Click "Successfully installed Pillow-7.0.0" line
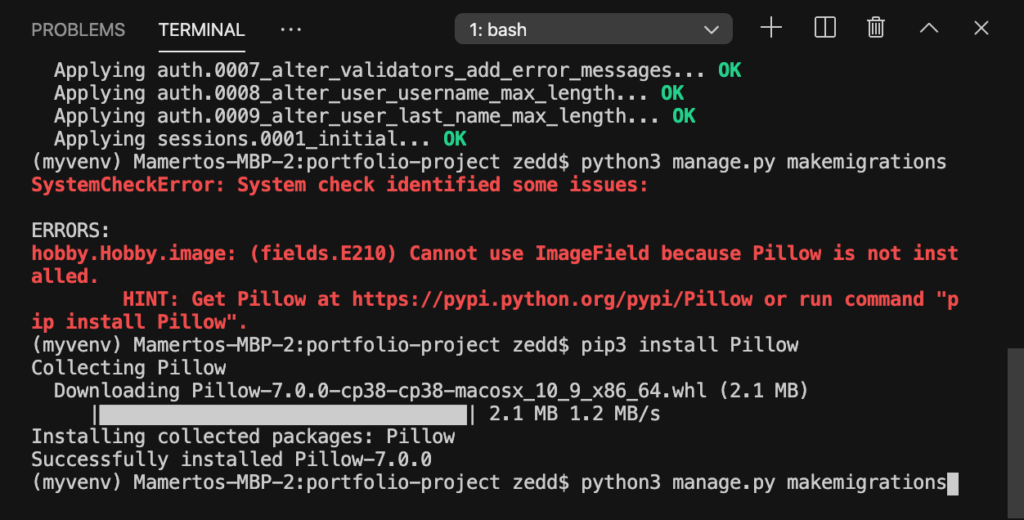 pos(231,459)
